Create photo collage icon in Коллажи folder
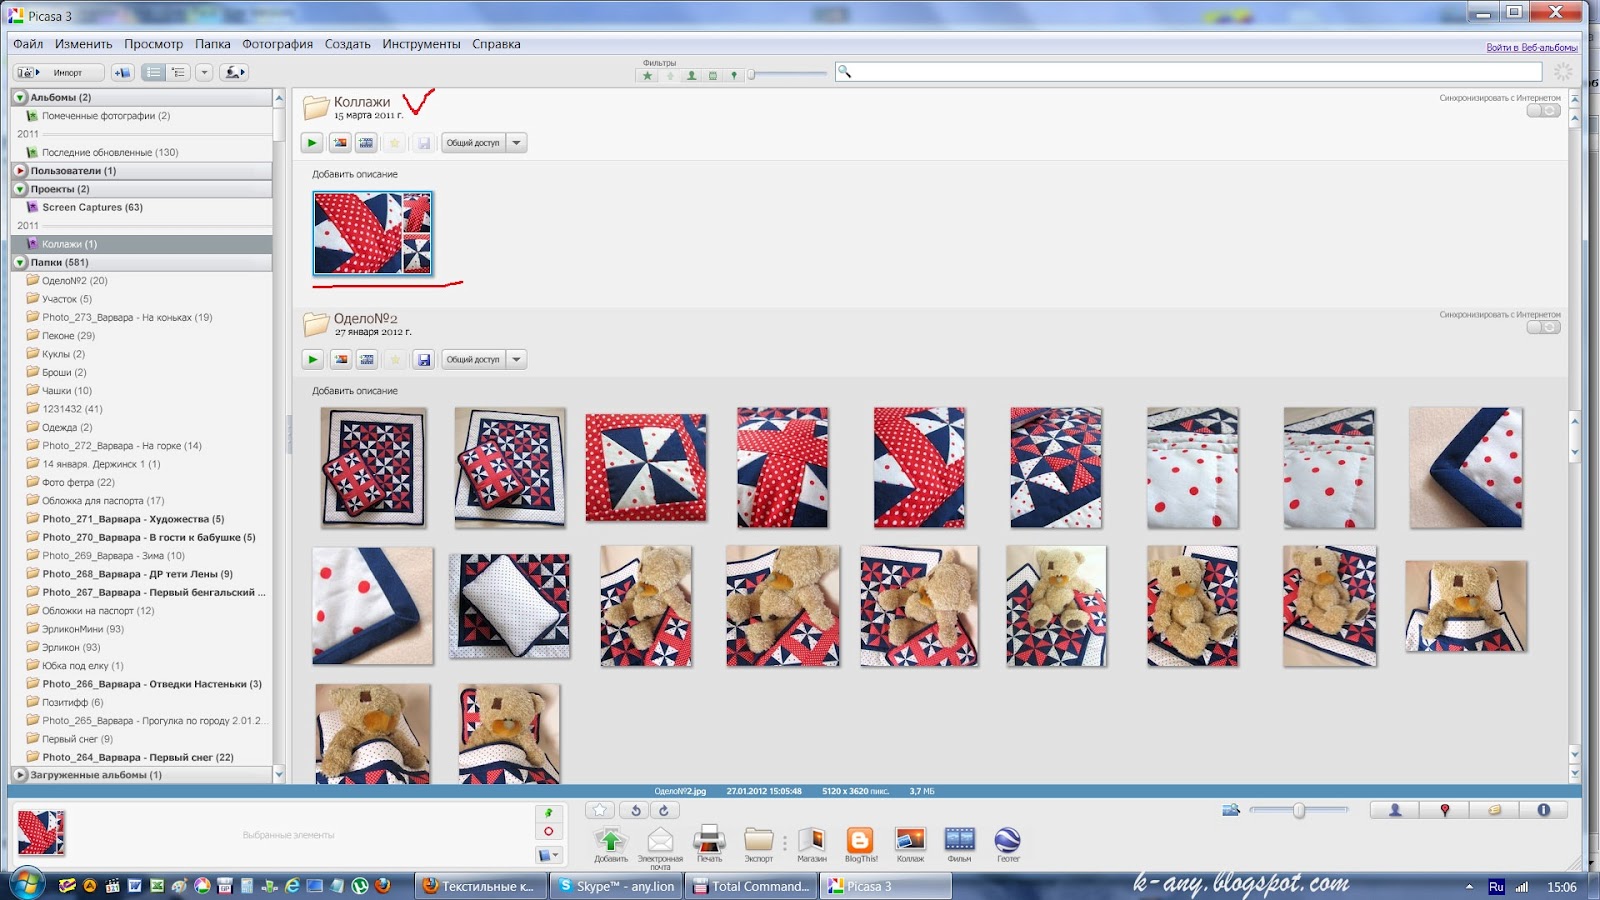Screen dimensions: 1600x900 [x=340, y=143]
